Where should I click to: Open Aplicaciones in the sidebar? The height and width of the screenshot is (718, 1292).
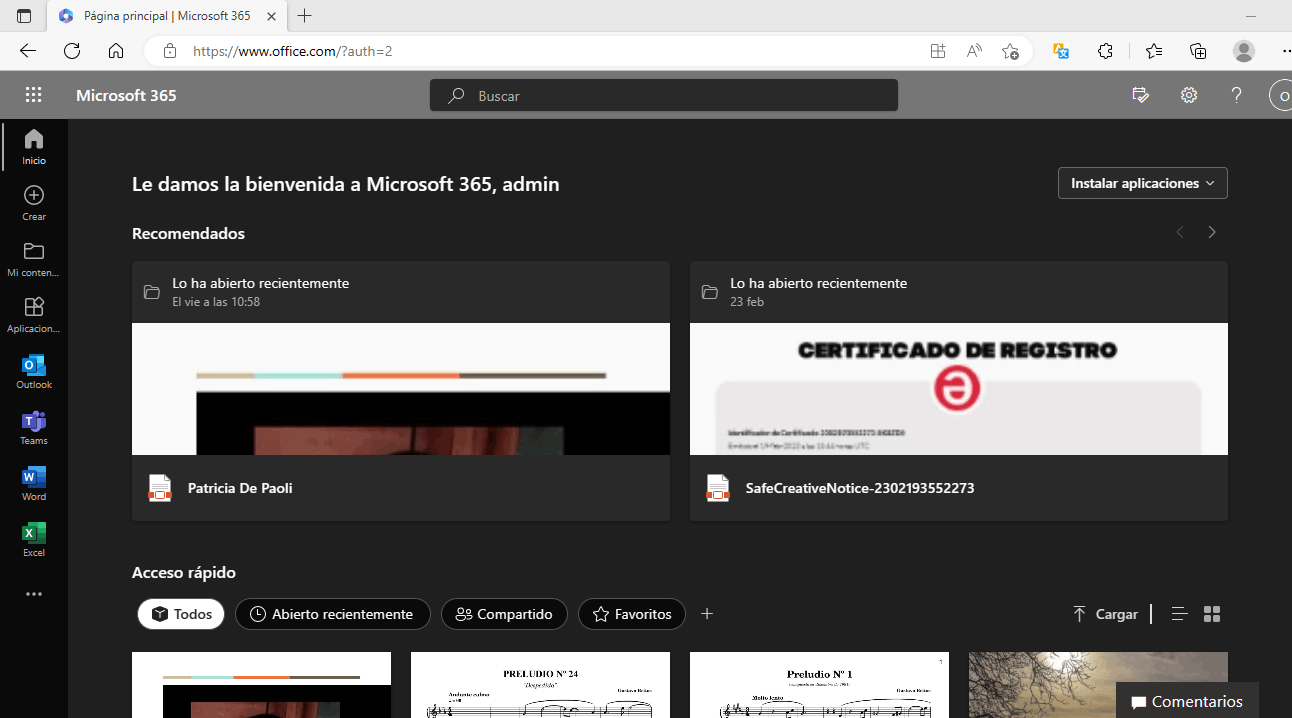(34, 314)
